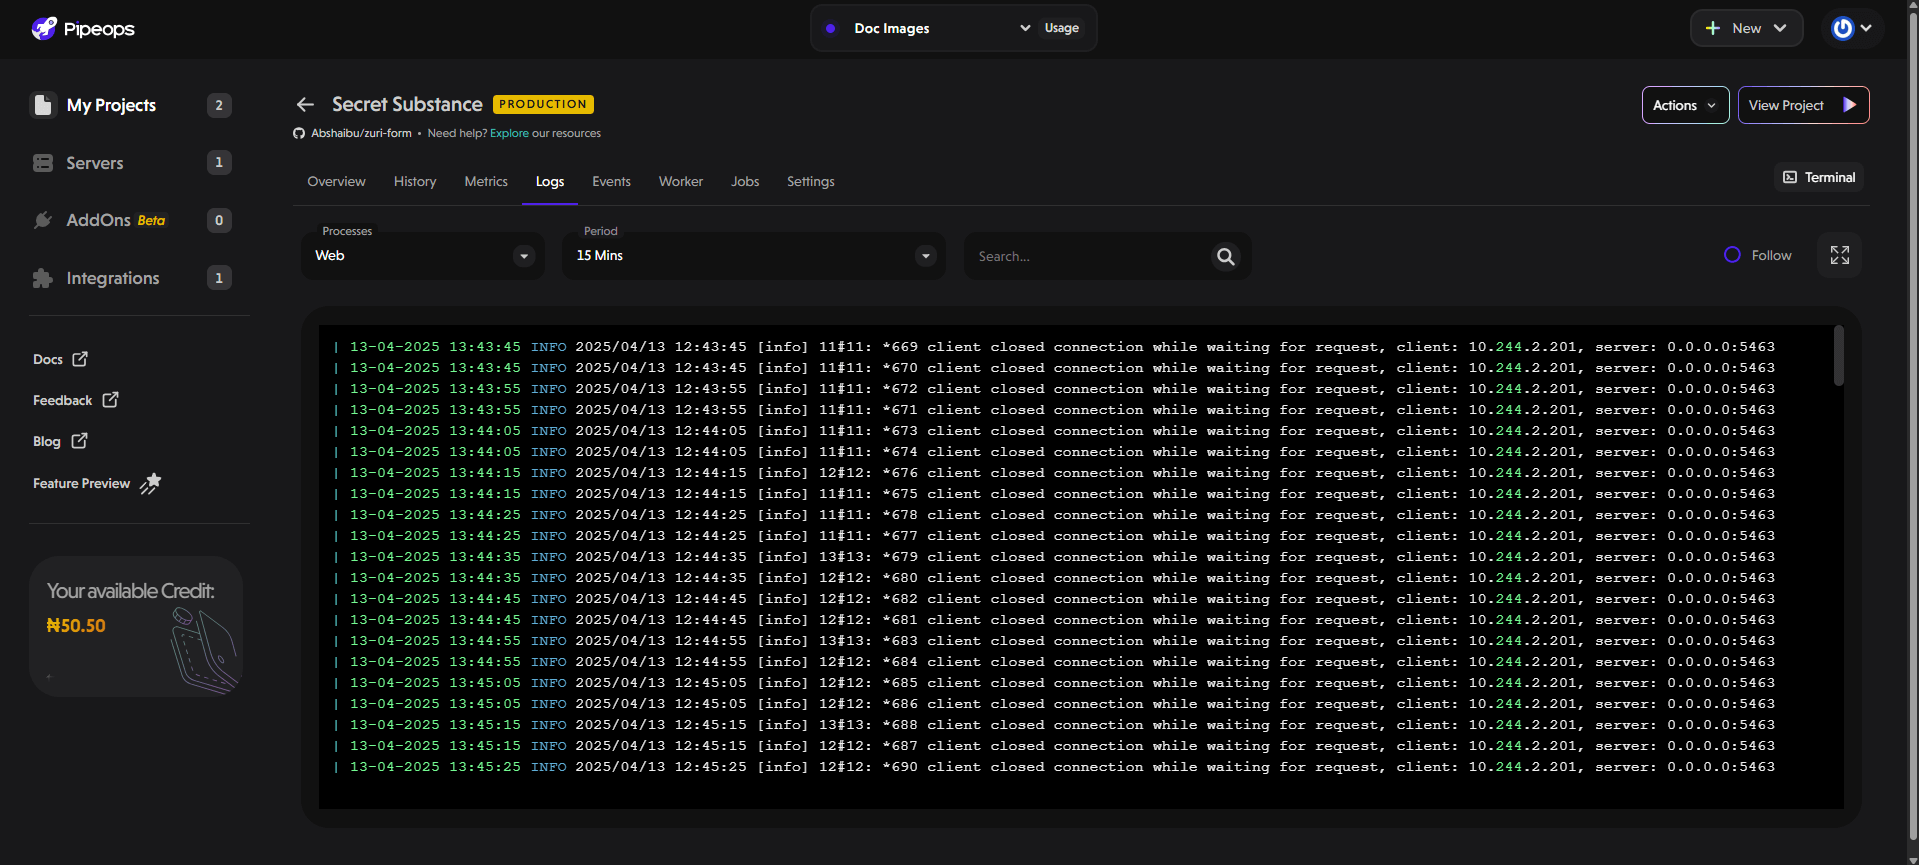Open the Processes Web dropdown

click(423, 256)
